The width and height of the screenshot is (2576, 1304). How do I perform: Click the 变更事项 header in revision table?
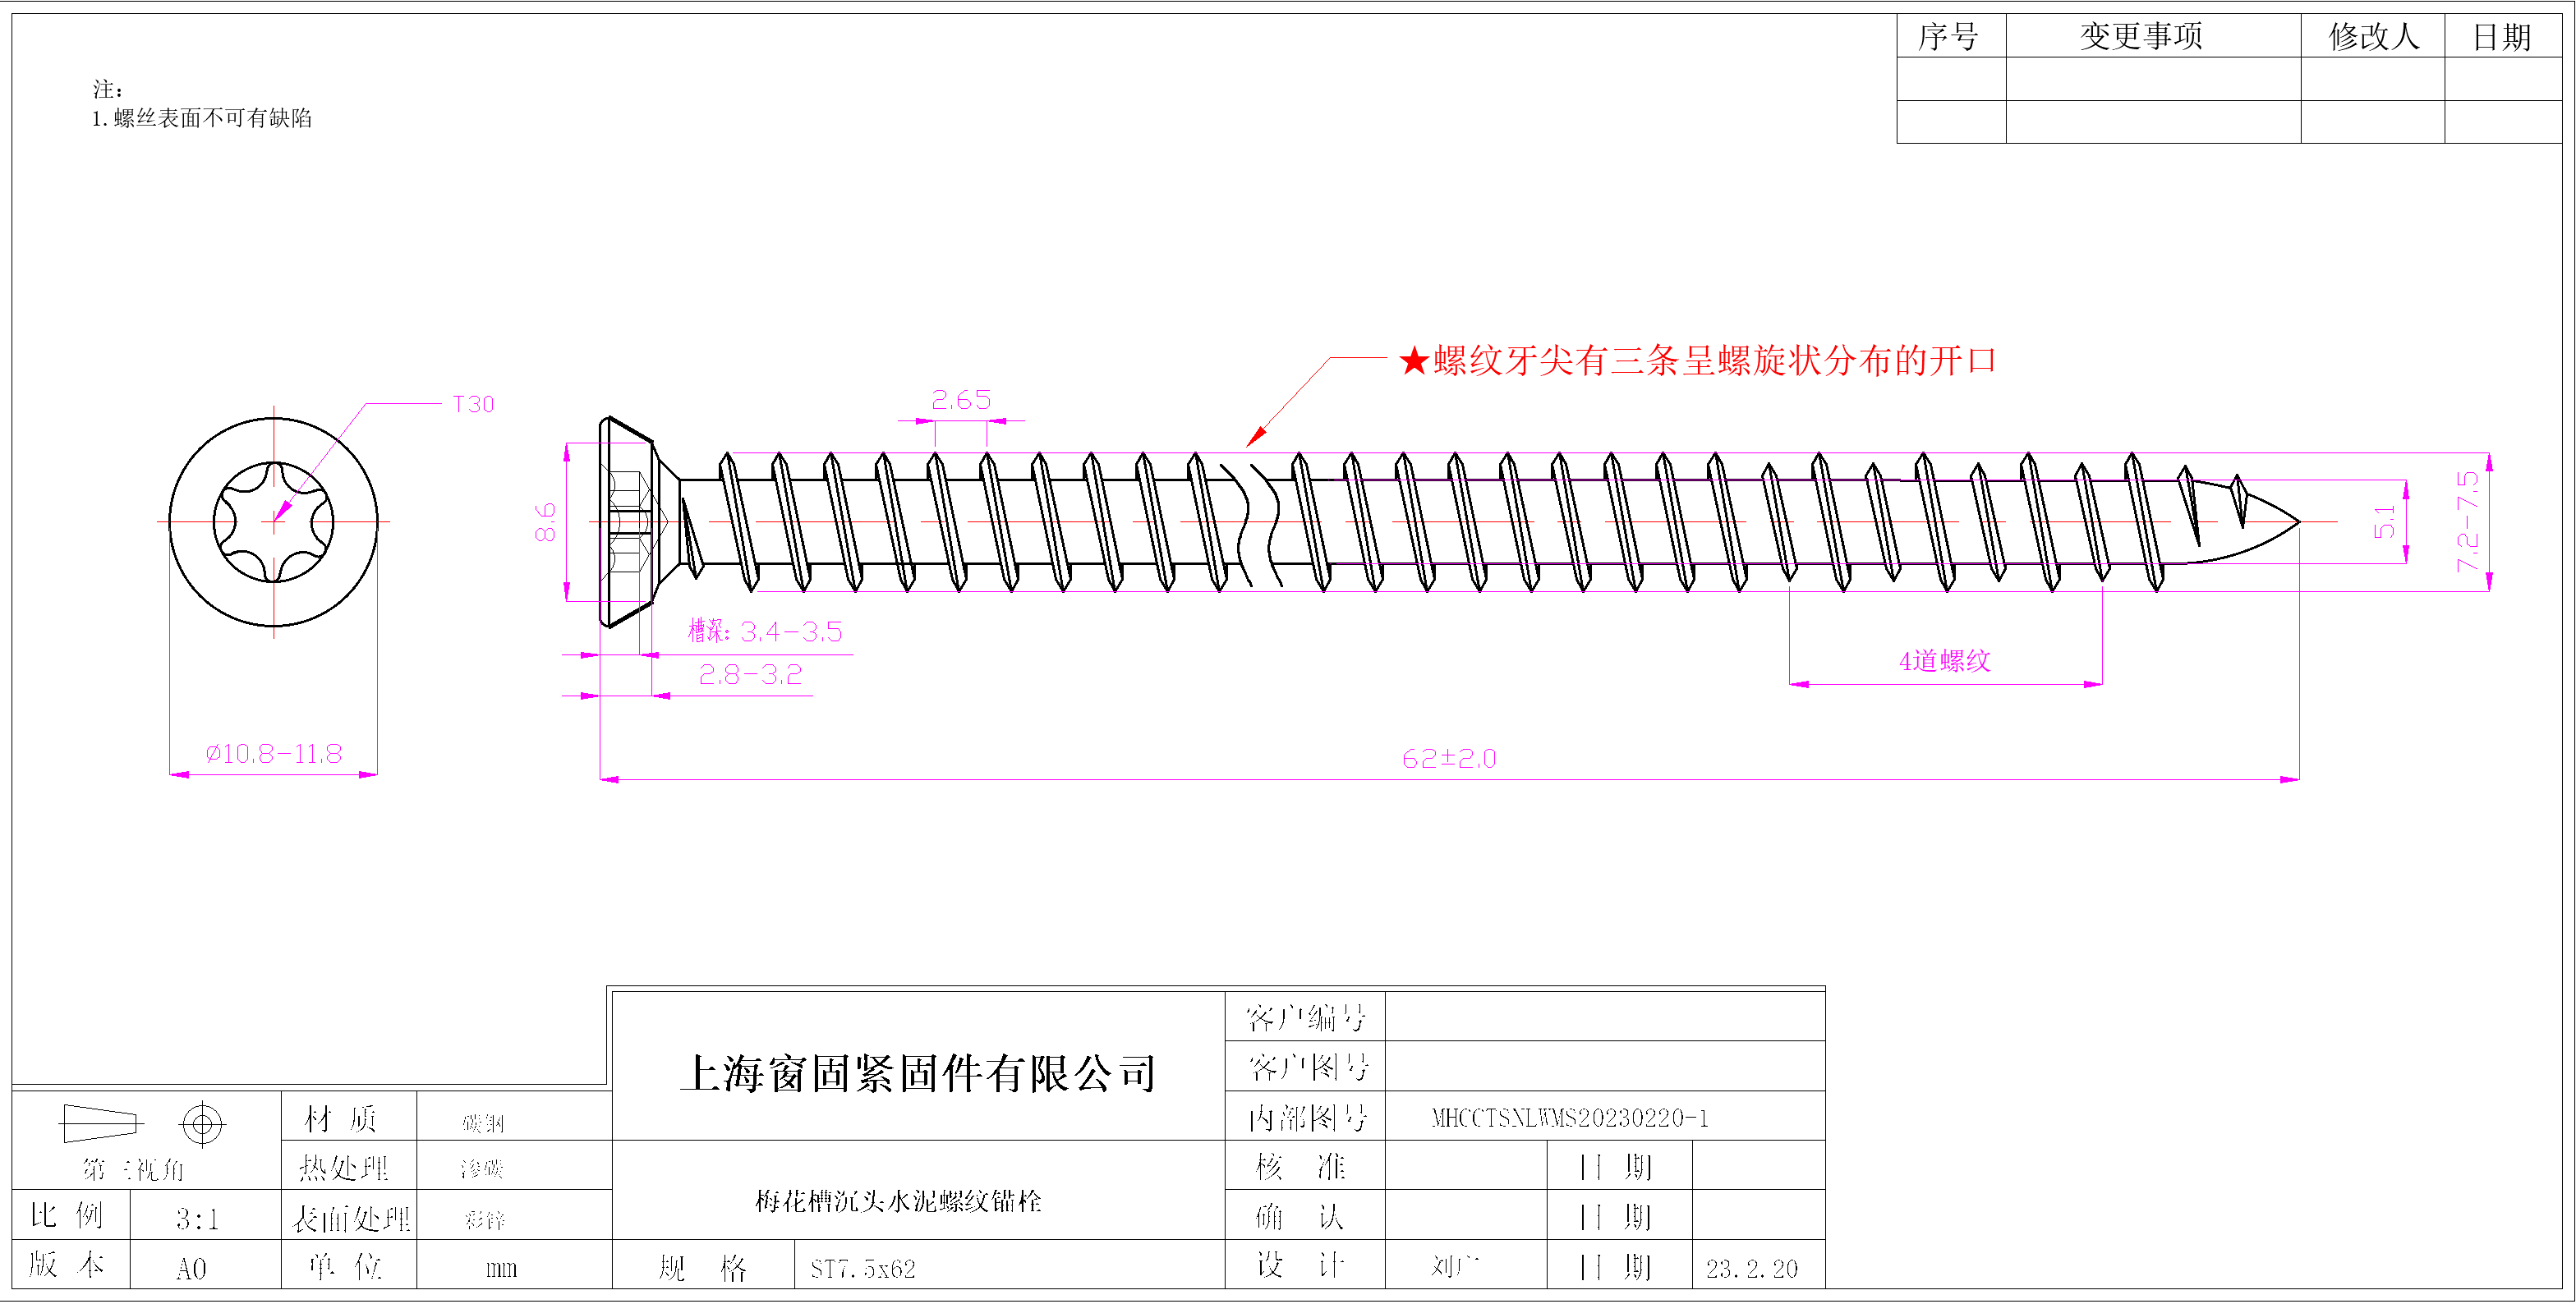(x=2141, y=37)
